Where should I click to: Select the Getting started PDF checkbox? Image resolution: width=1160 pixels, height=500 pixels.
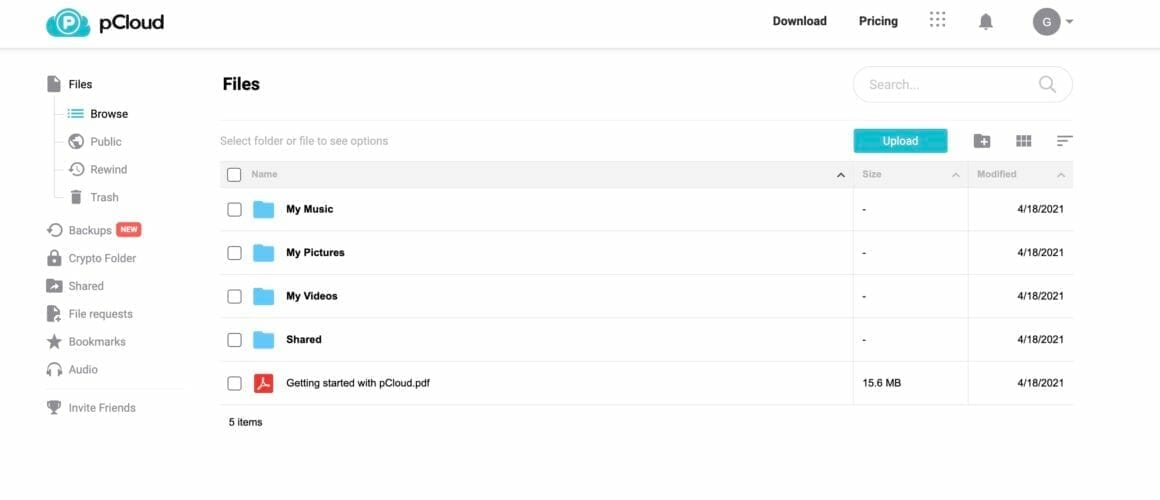click(x=234, y=383)
